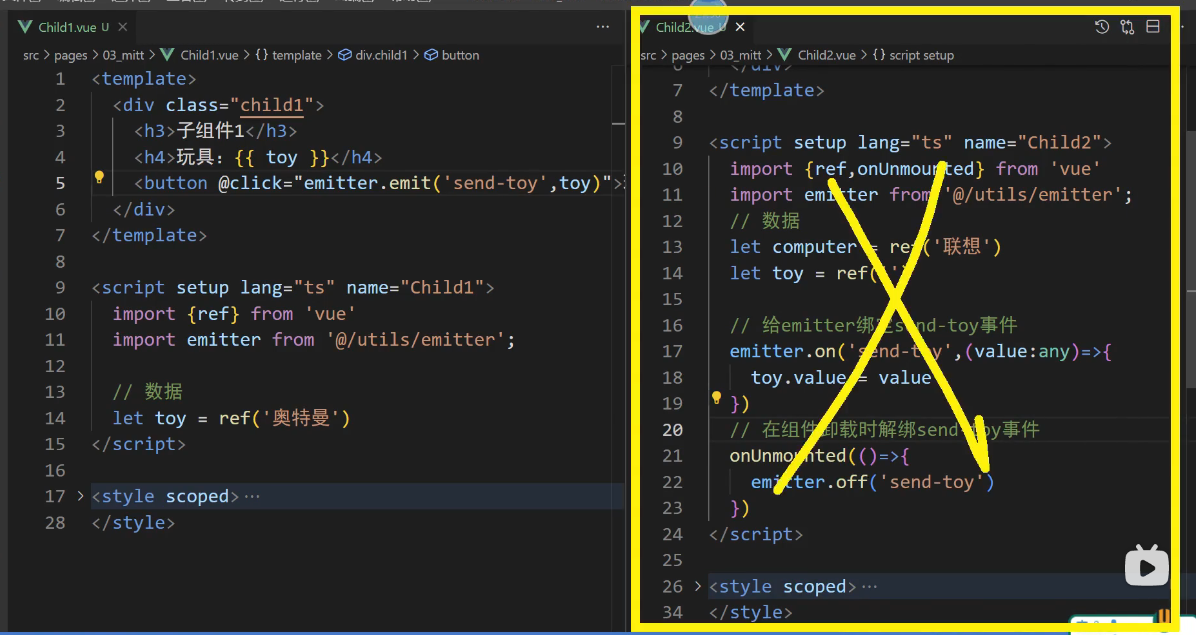Click the emitter.emit('send-toy',toy) handler text

click(x=453, y=183)
